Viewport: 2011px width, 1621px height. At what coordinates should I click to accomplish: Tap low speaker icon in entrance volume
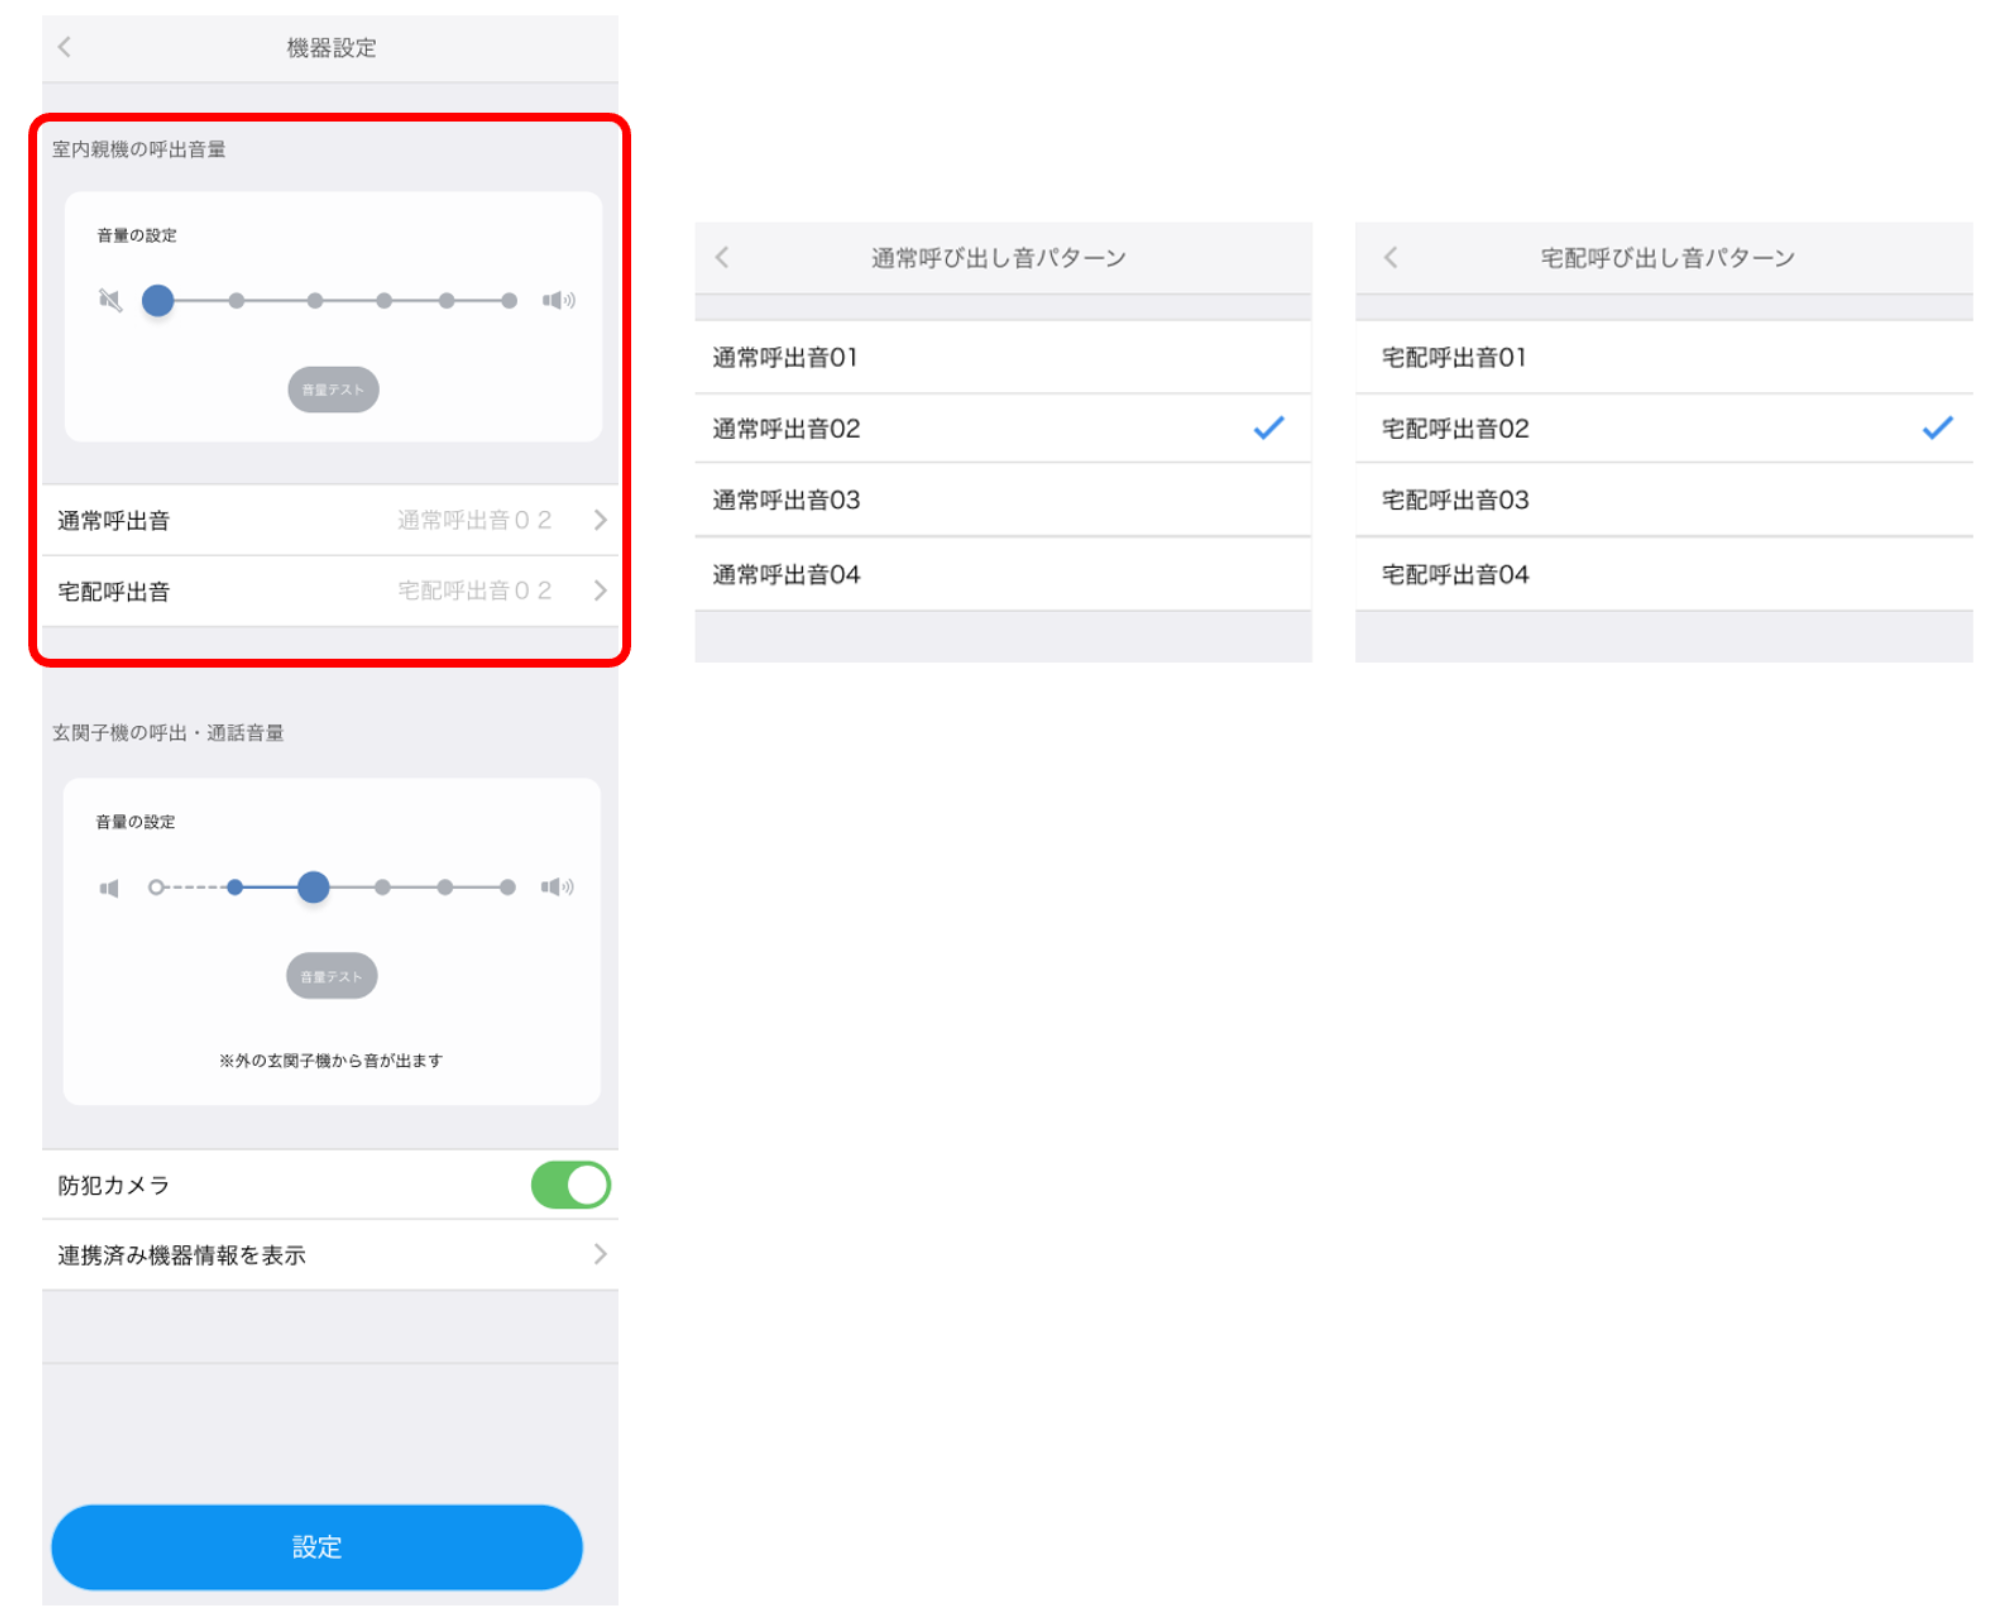click(x=109, y=888)
